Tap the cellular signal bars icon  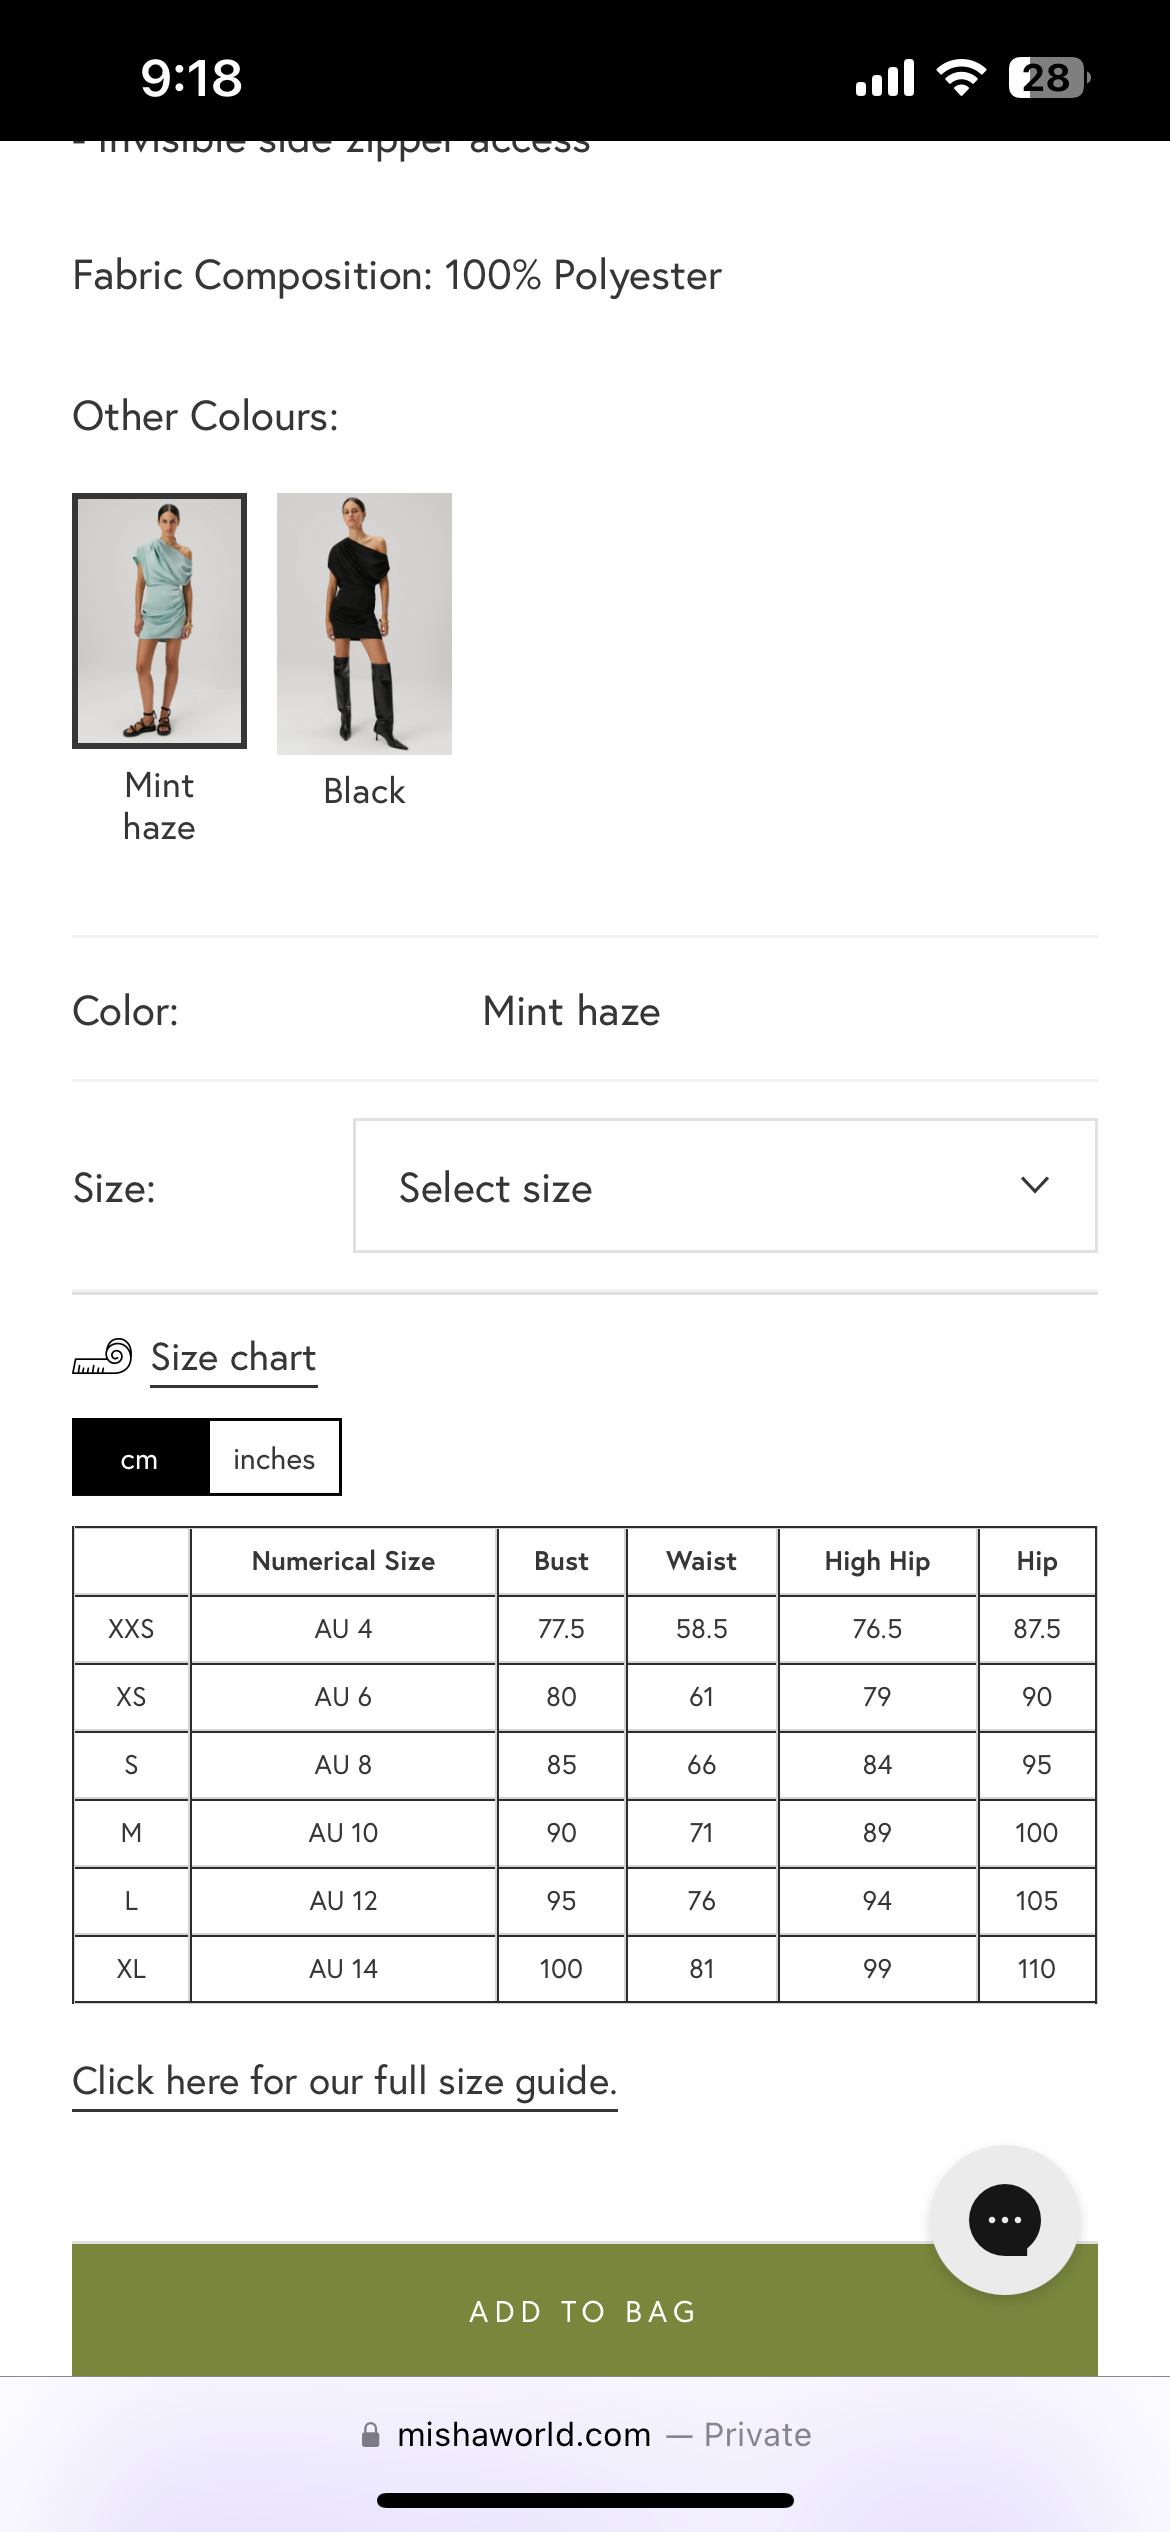(x=885, y=77)
